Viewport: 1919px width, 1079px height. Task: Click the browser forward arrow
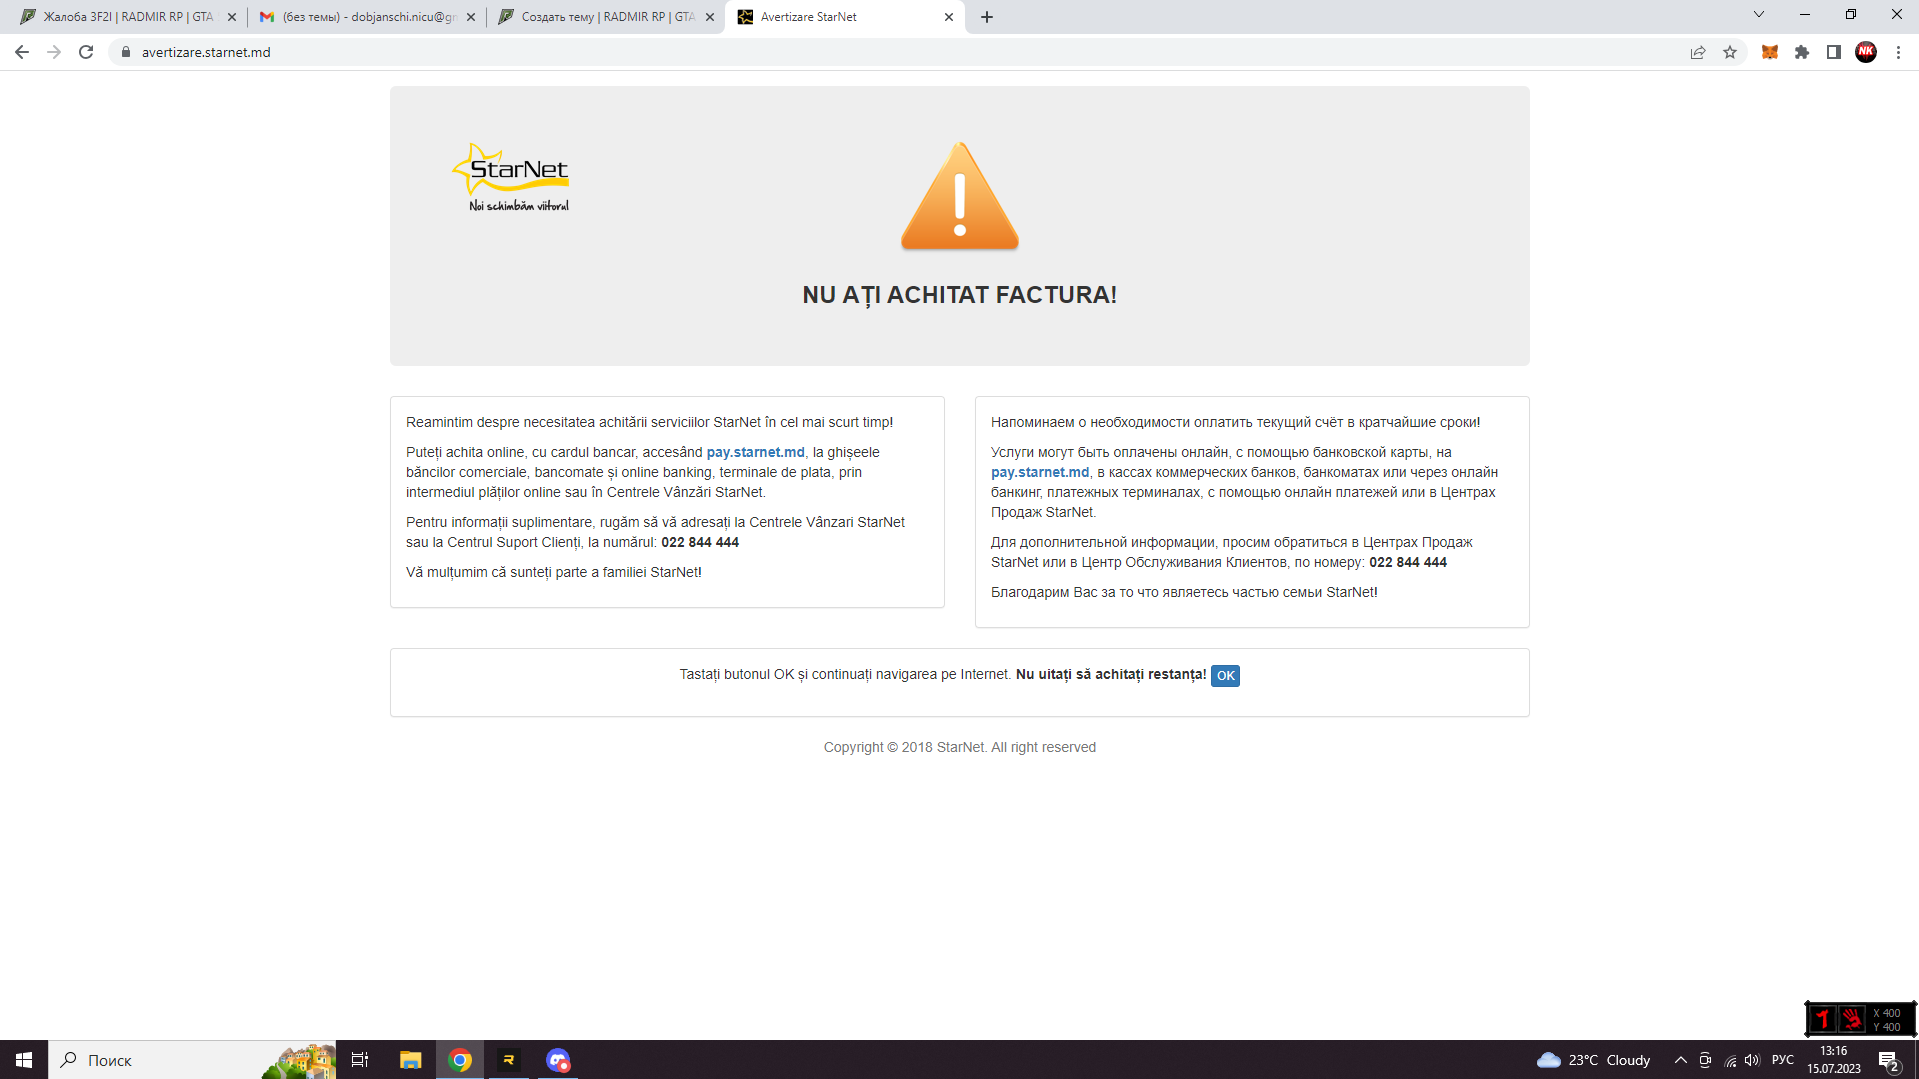click(54, 52)
